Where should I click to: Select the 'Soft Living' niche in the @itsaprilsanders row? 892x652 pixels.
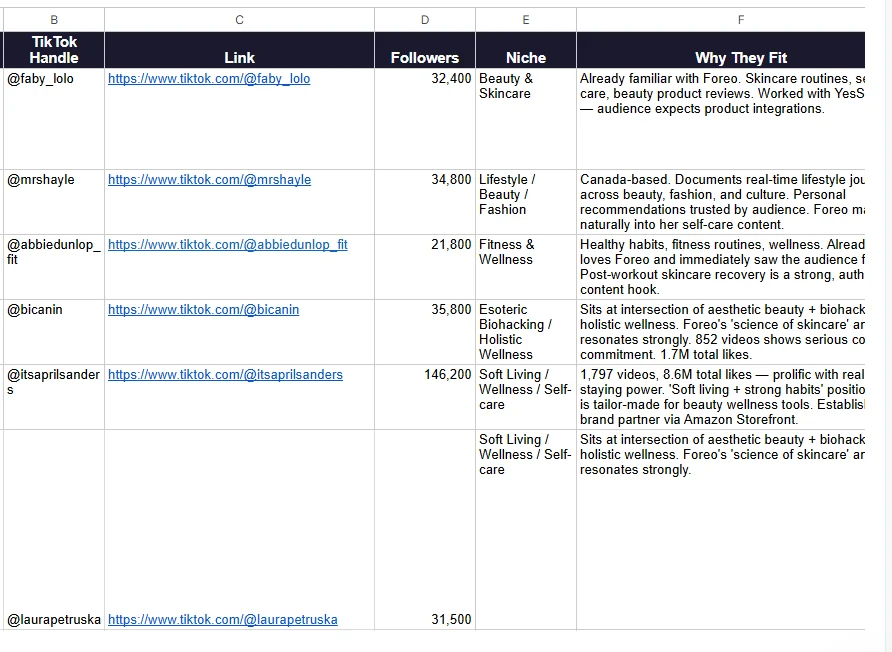(x=526, y=397)
